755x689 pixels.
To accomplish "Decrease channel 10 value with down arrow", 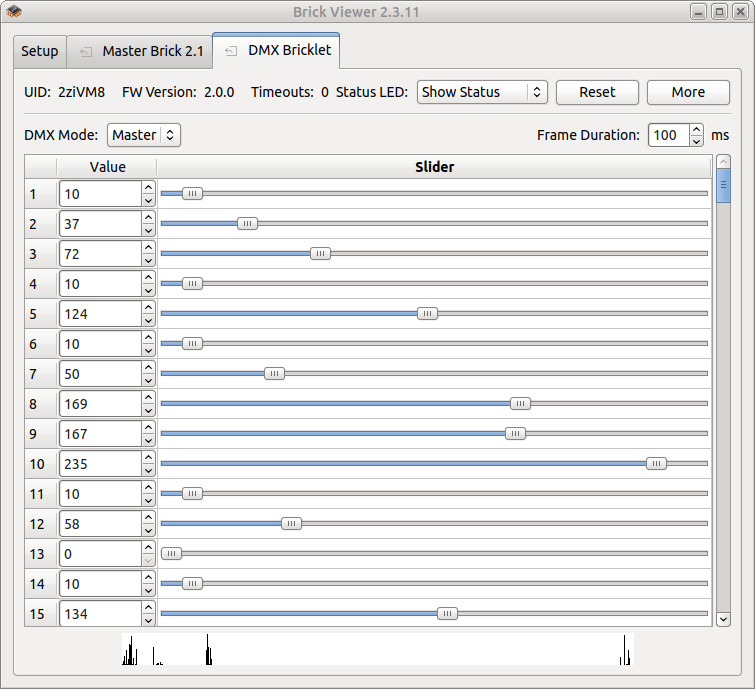I will pos(148,470).
